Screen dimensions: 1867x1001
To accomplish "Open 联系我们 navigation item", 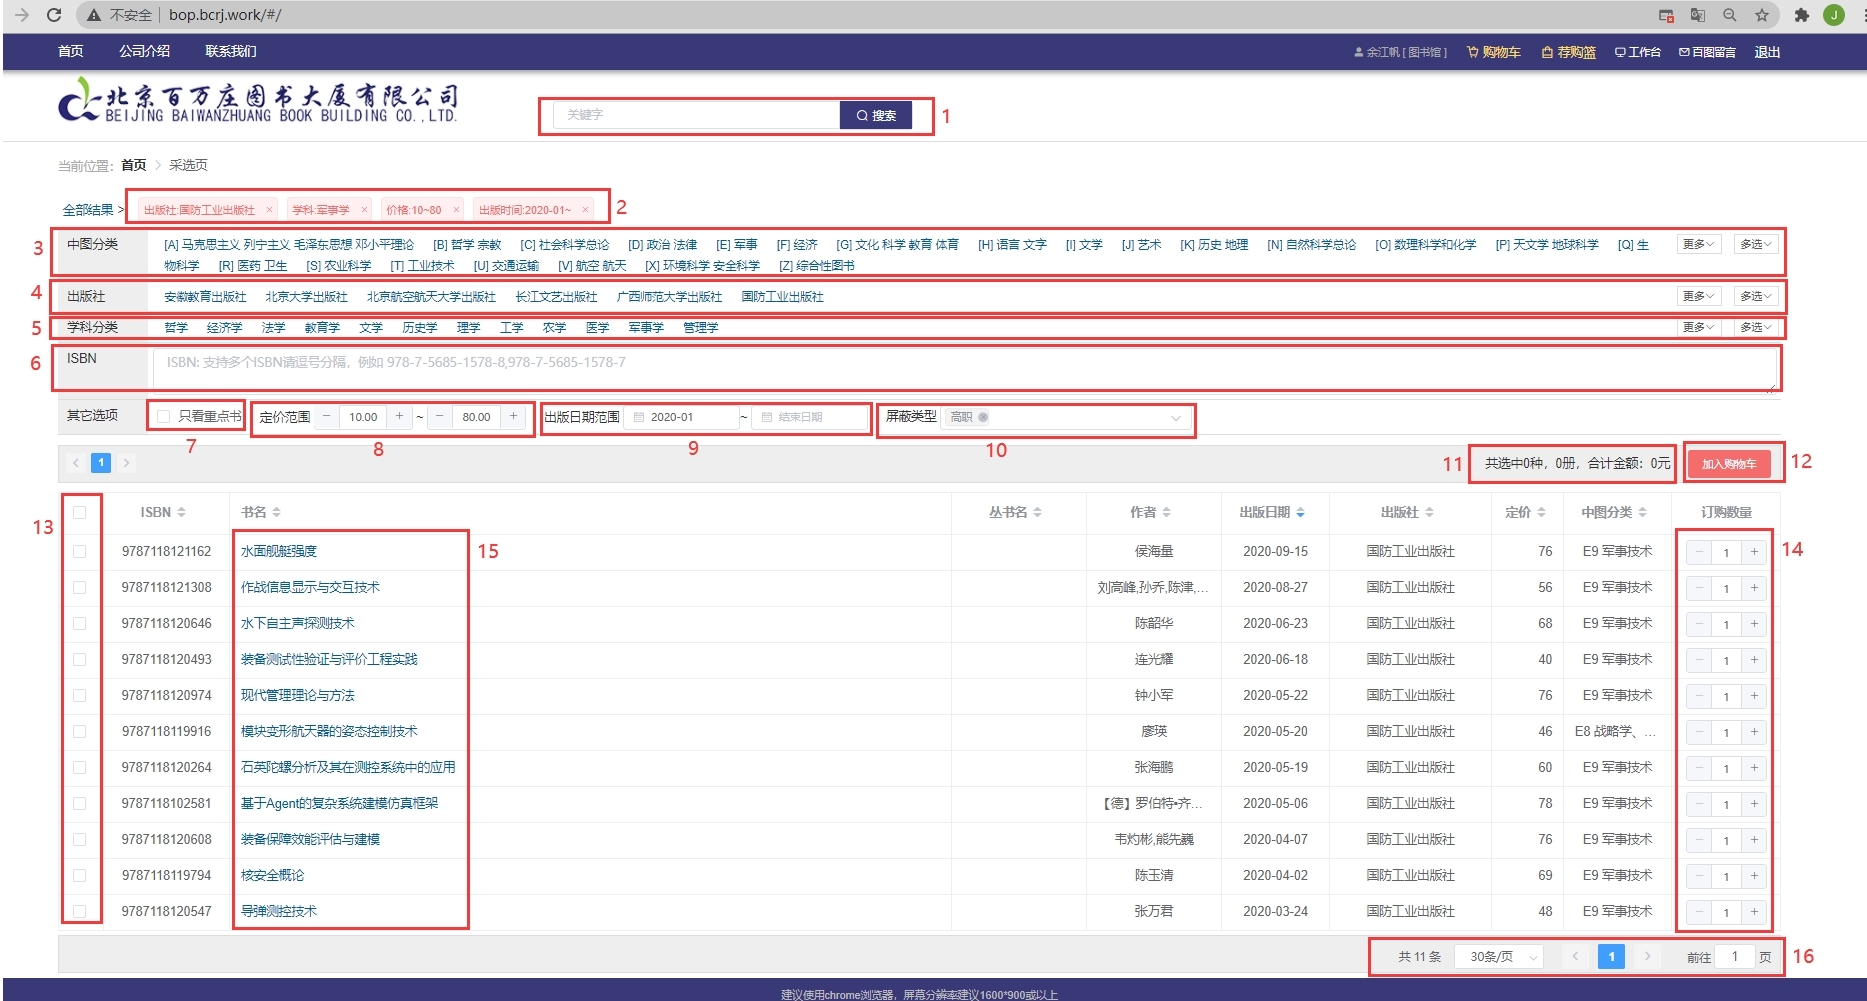I will pyautogui.click(x=231, y=51).
